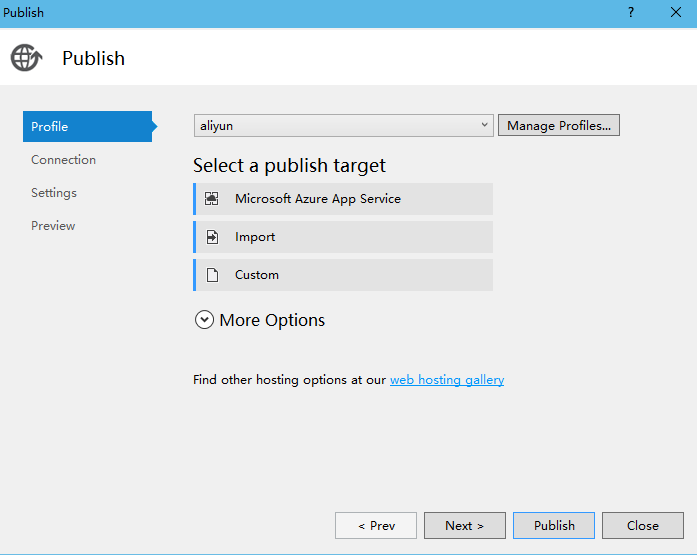Click the Publish button at bottom
This screenshot has height=555, width=697.
554,526
